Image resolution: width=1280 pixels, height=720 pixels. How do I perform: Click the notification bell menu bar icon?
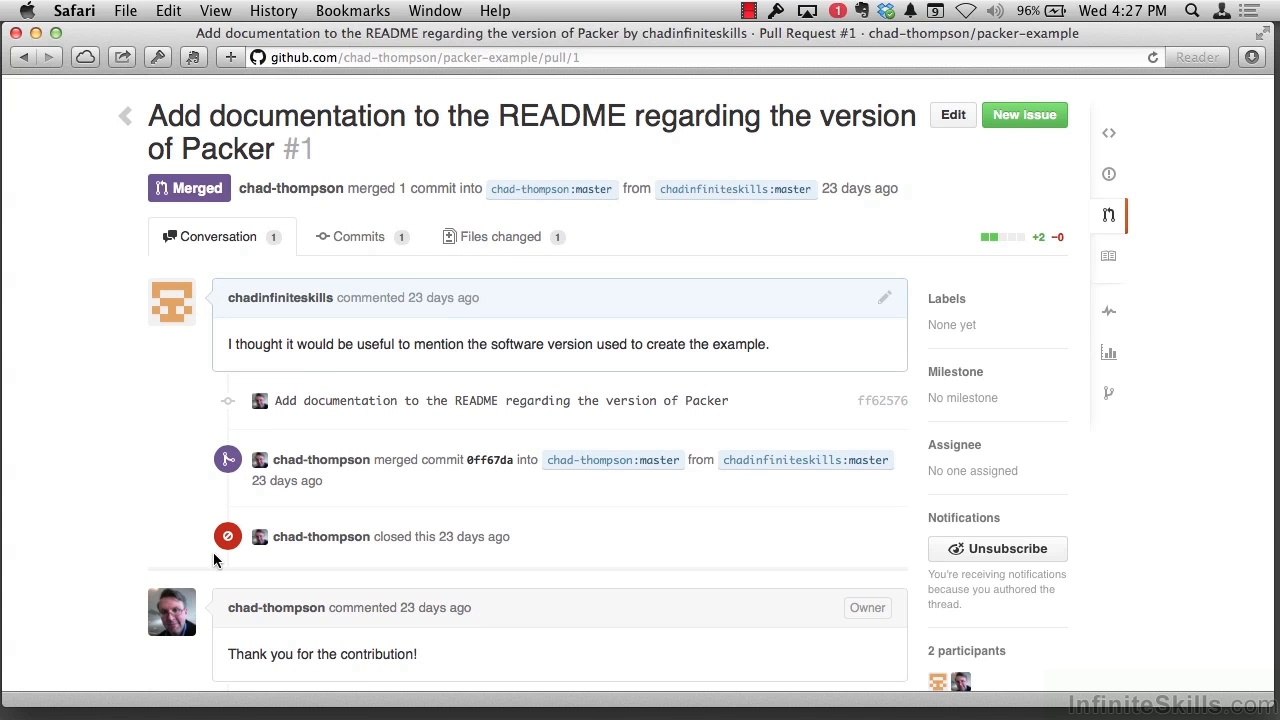[x=910, y=11]
